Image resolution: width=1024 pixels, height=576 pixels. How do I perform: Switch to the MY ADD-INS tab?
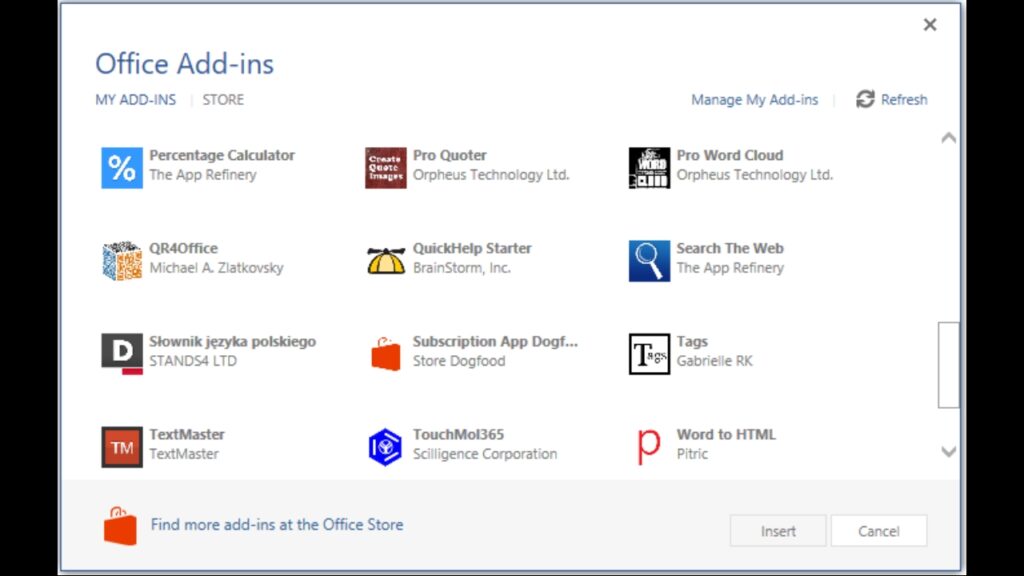tap(135, 99)
